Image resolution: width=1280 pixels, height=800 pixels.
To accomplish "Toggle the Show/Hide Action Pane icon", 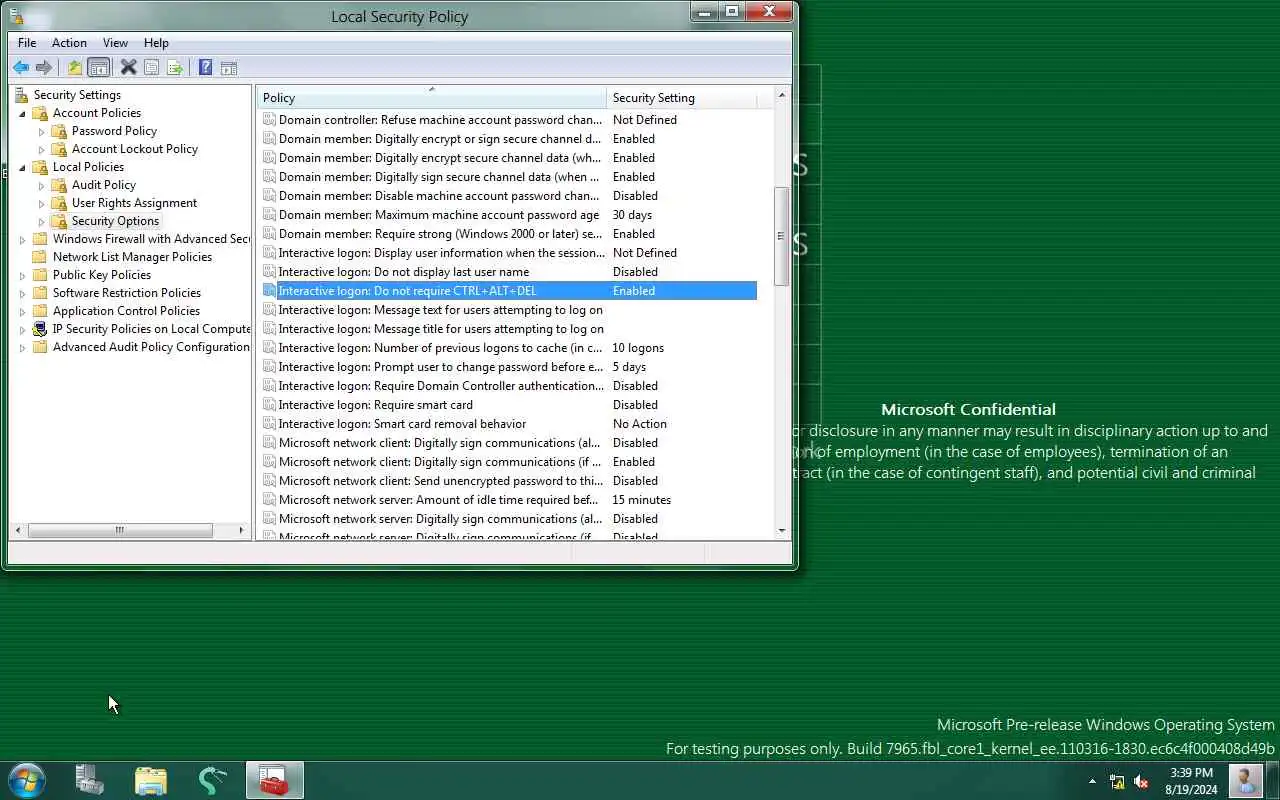I will [228, 68].
